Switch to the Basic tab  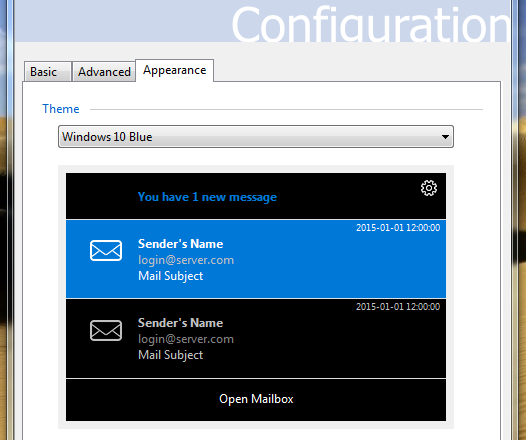click(48, 71)
